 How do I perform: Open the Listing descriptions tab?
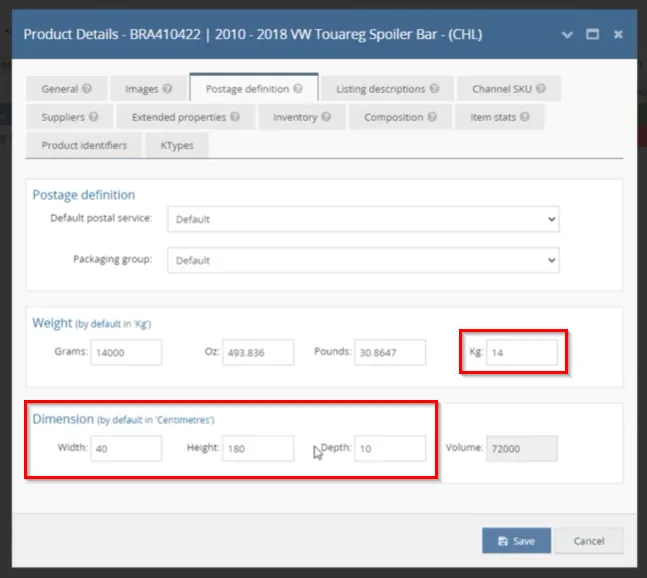pyautogui.click(x=387, y=89)
